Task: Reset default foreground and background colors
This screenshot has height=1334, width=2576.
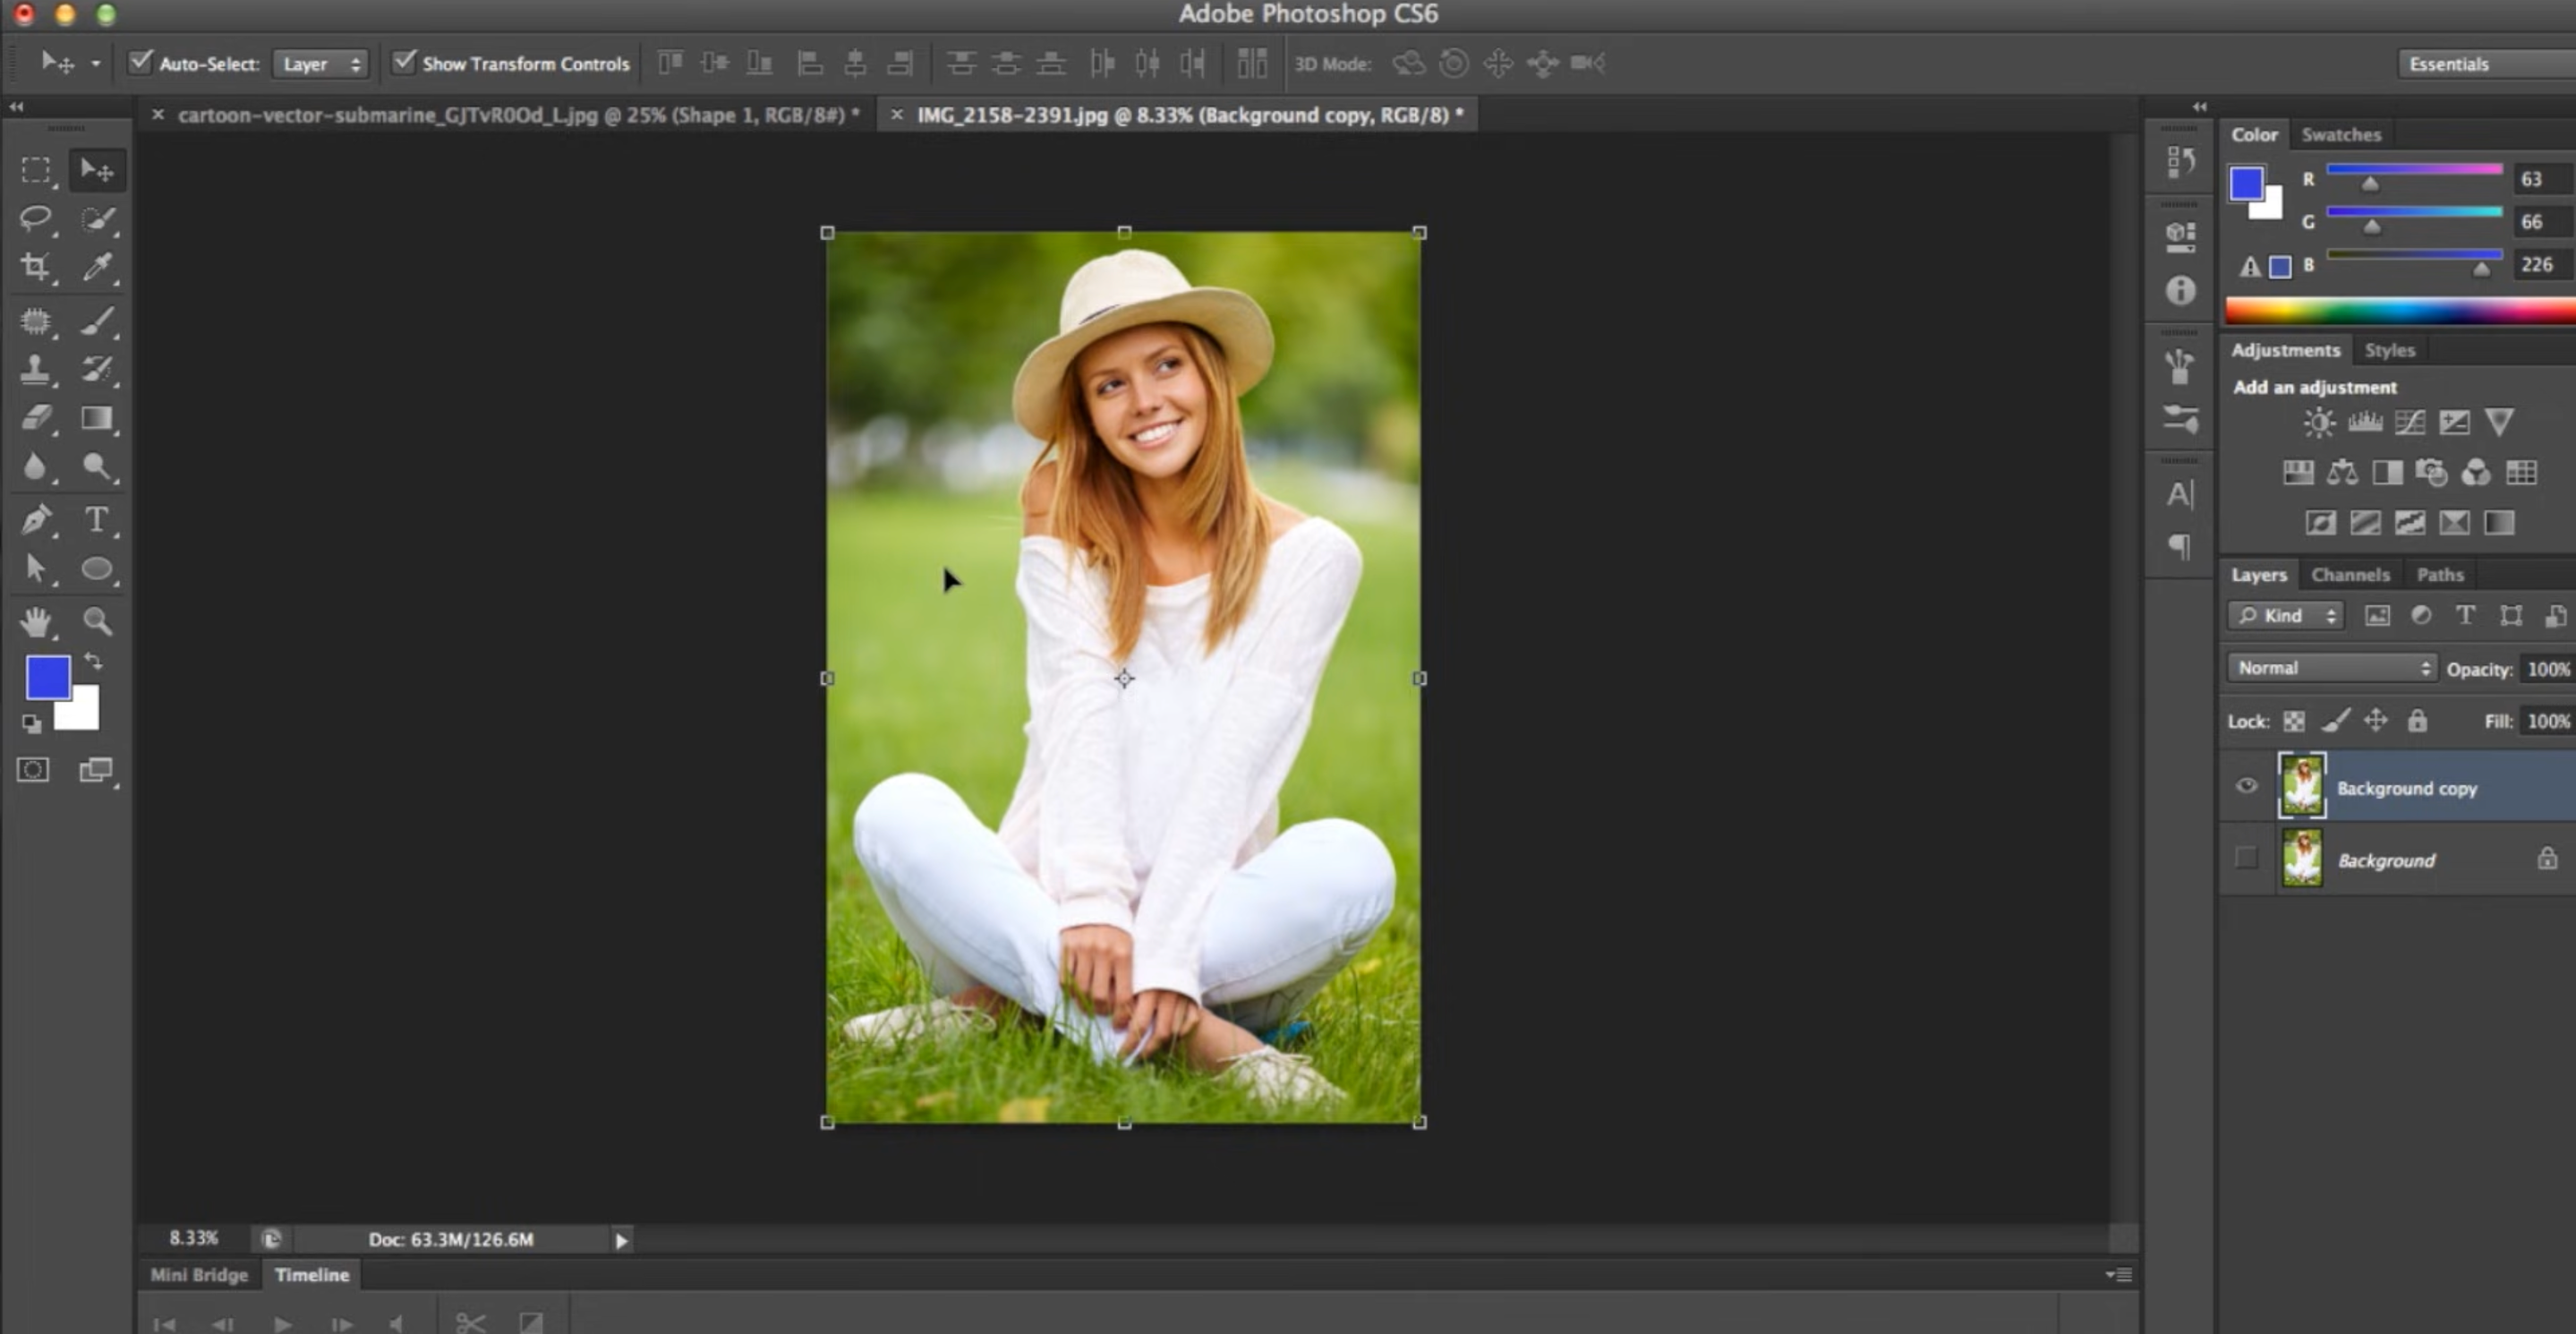Action: point(31,722)
